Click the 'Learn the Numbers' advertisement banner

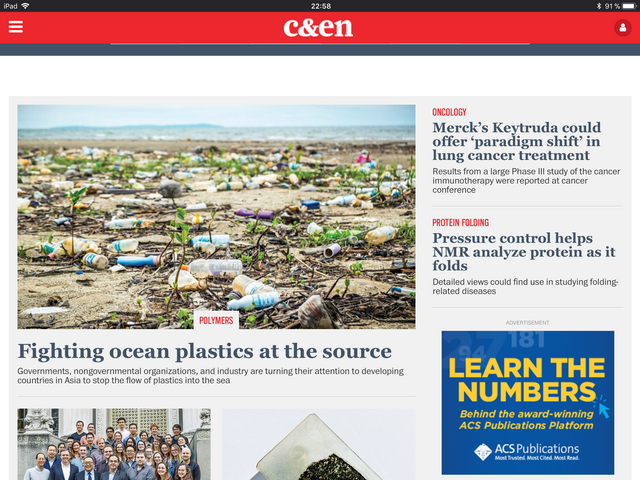tap(527, 402)
